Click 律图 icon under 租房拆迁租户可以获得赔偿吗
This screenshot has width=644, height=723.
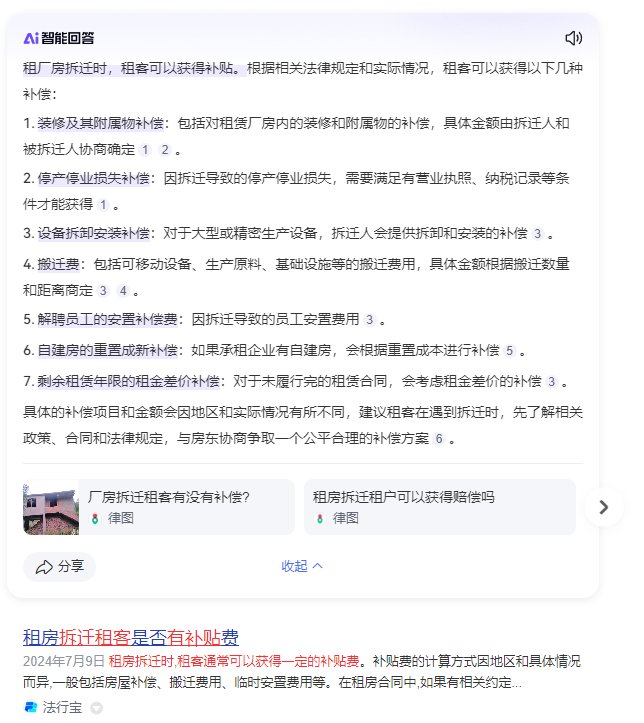(x=319, y=518)
